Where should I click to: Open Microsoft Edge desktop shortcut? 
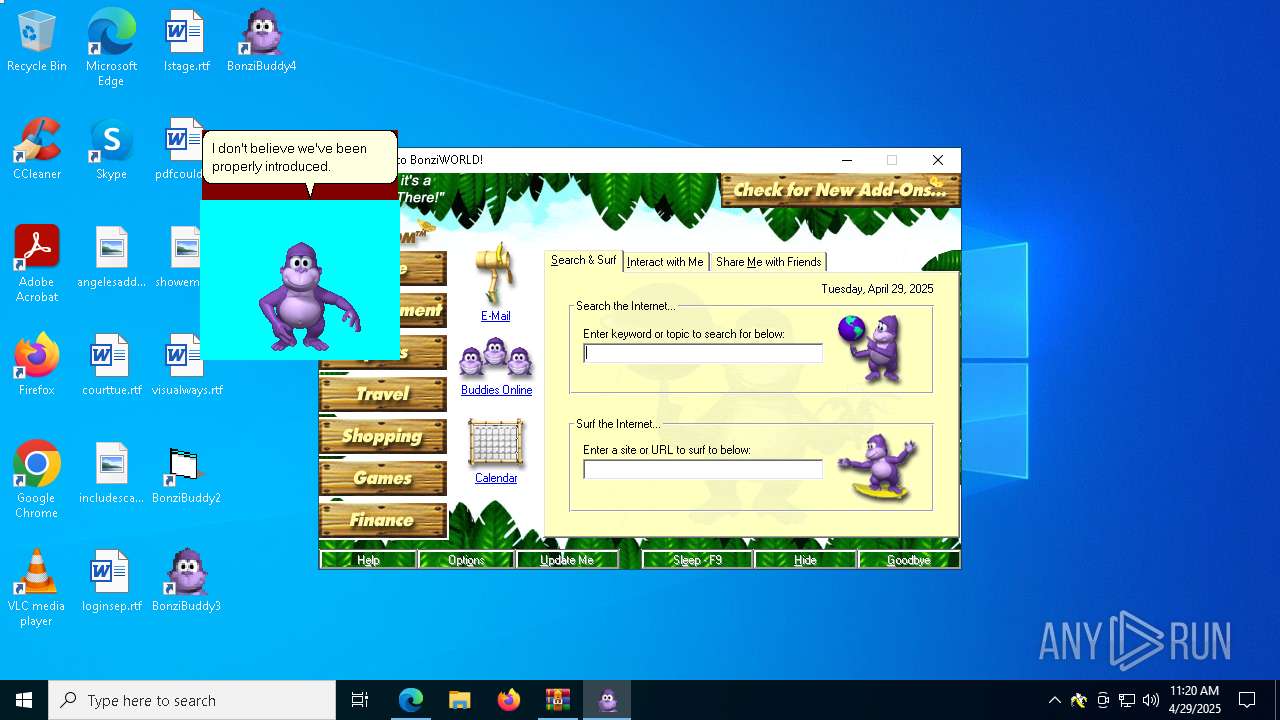pyautogui.click(x=111, y=48)
